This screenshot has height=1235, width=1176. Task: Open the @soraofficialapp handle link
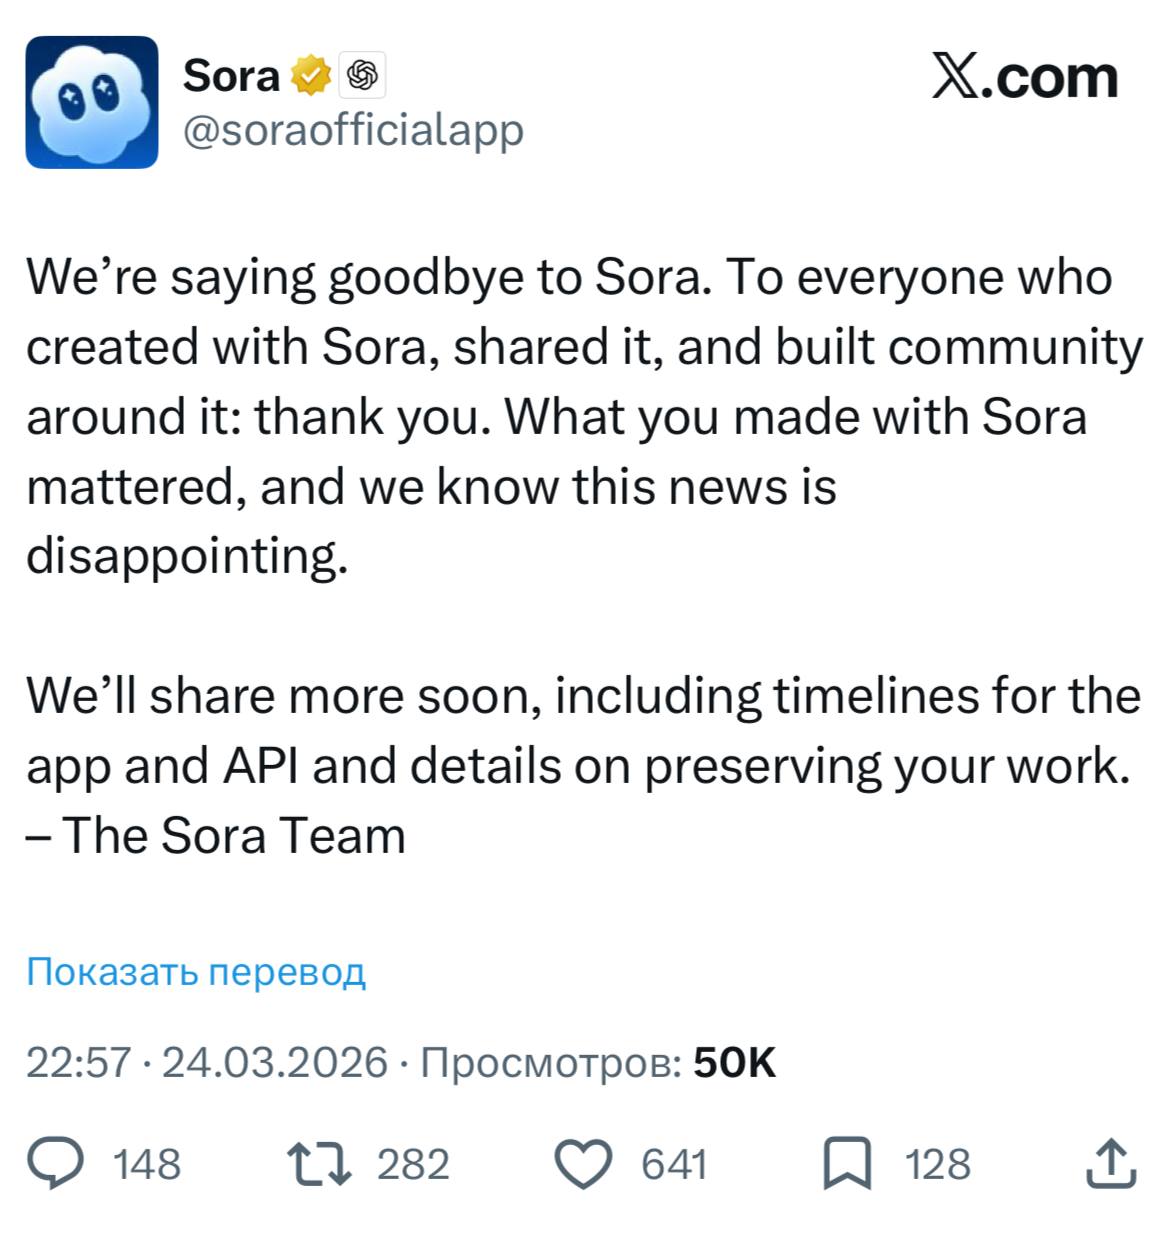pyautogui.click(x=353, y=130)
